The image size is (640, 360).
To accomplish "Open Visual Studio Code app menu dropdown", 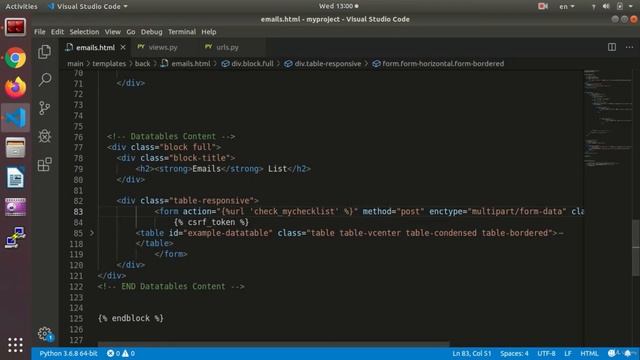I will (88, 7).
